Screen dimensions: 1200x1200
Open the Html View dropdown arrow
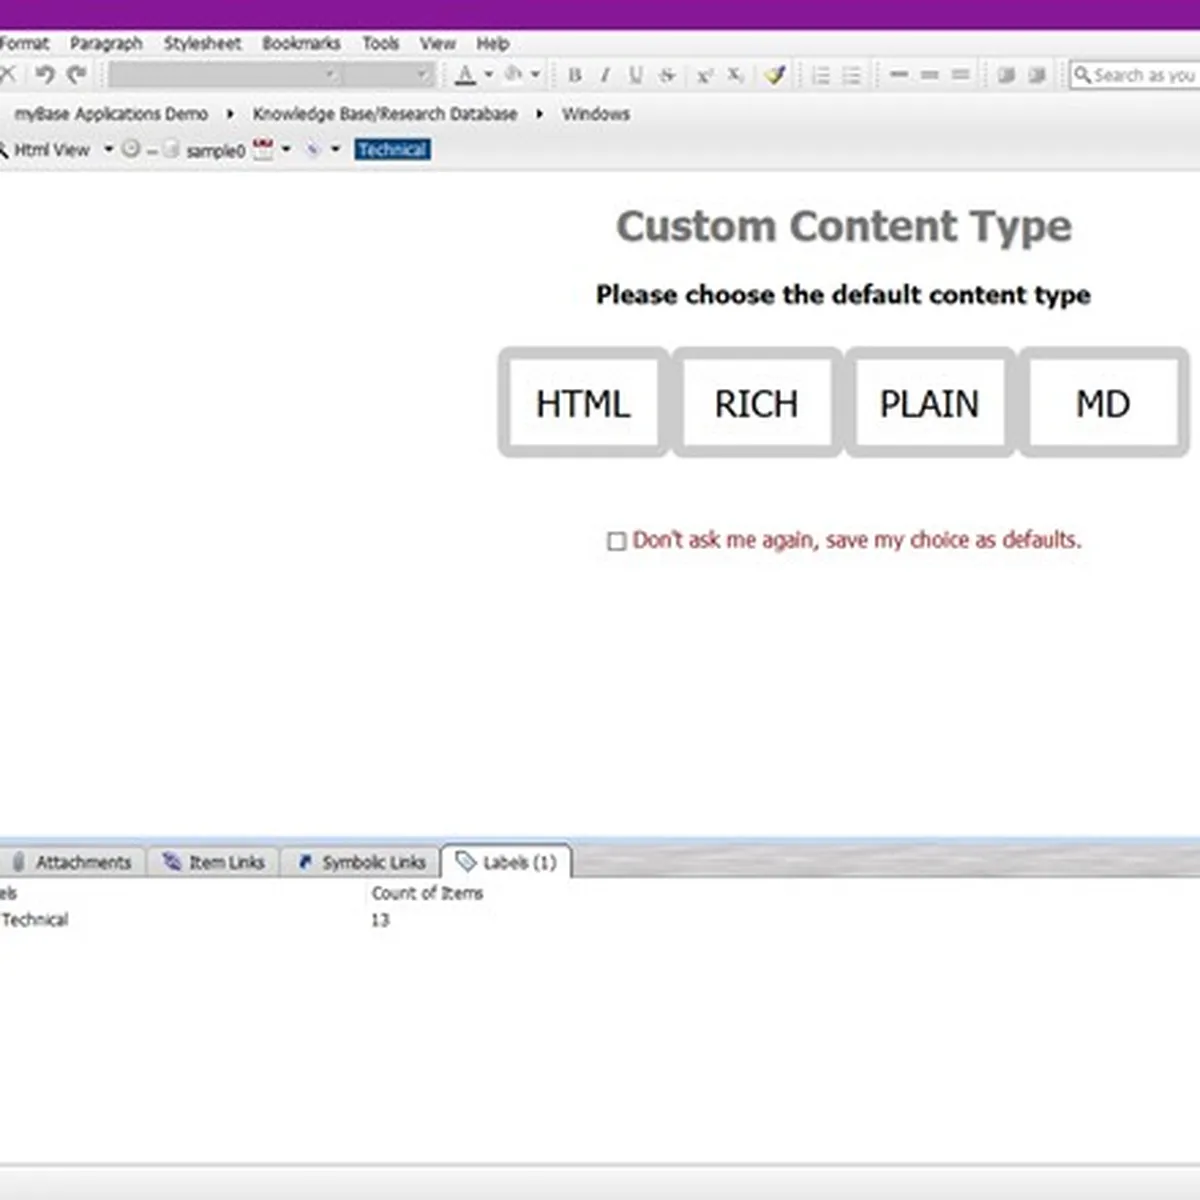[x=108, y=149]
